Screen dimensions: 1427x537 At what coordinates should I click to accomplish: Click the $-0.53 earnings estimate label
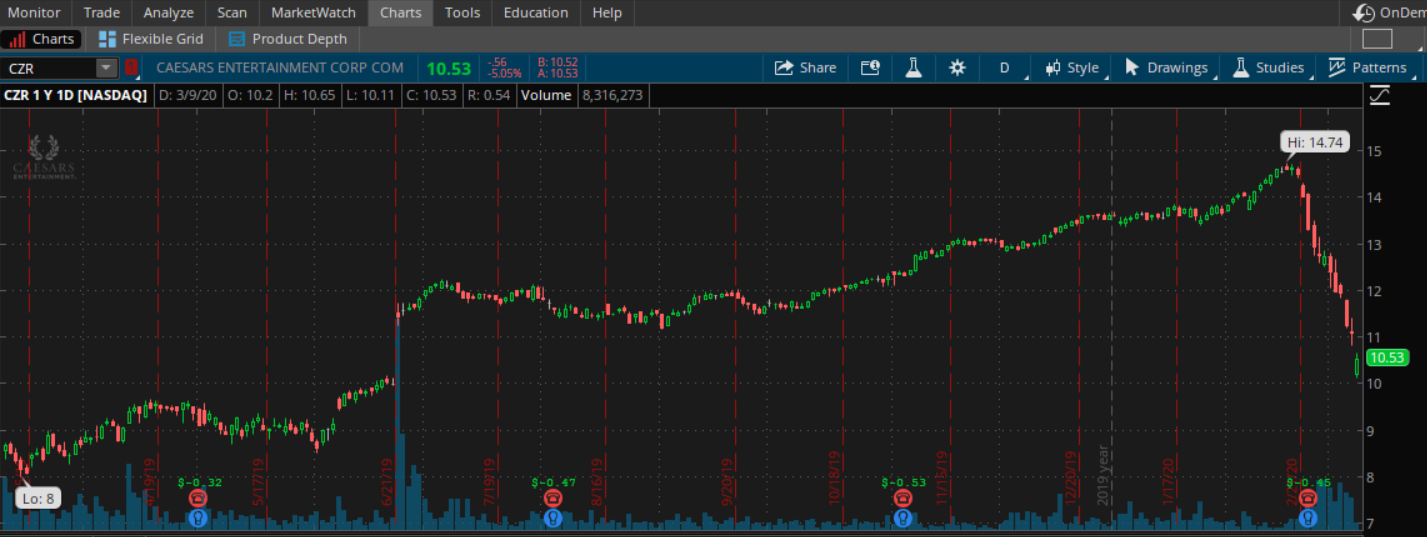pyautogui.click(x=903, y=482)
